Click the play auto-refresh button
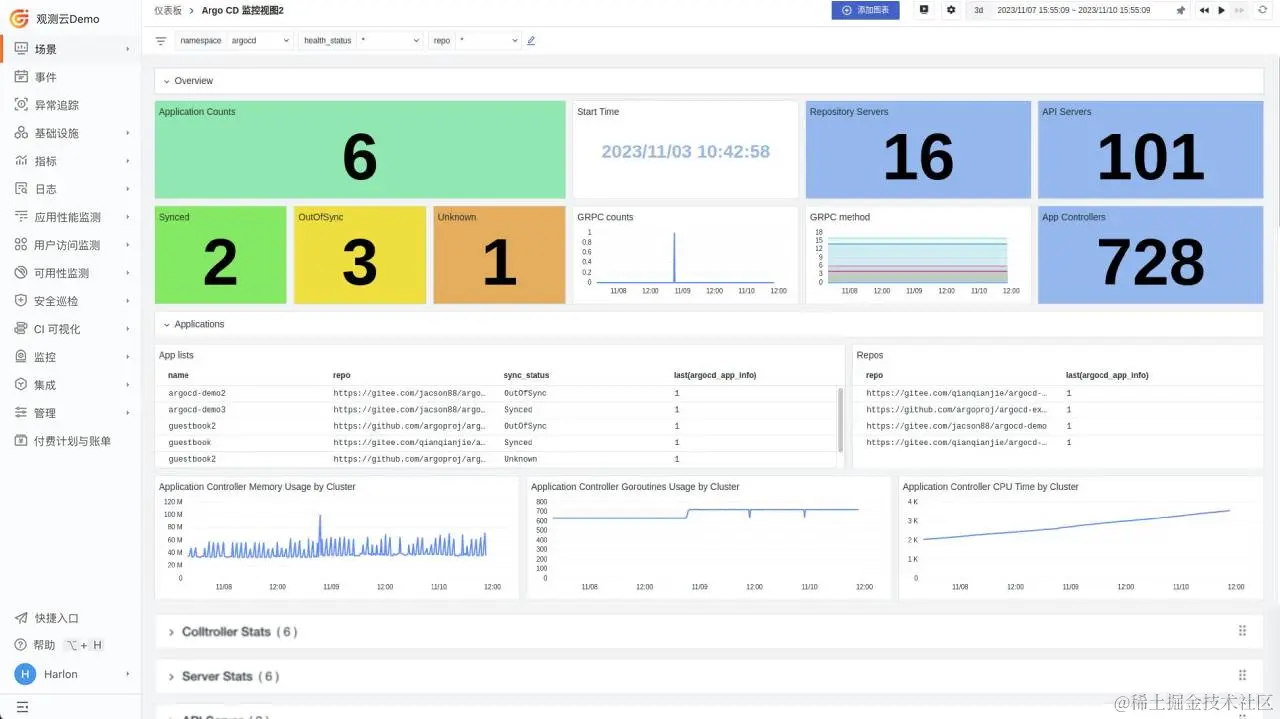 coord(1221,10)
